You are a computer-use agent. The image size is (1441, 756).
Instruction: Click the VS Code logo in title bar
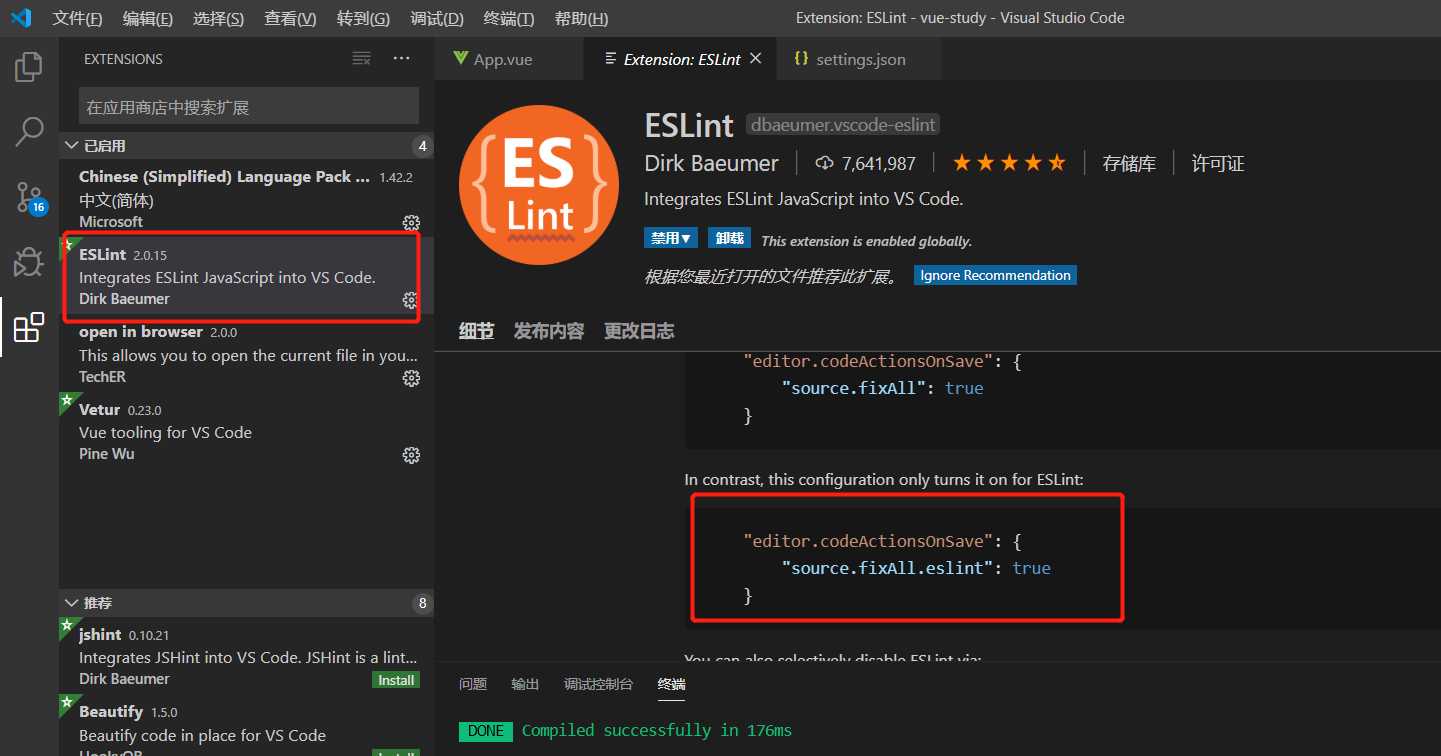click(21, 18)
